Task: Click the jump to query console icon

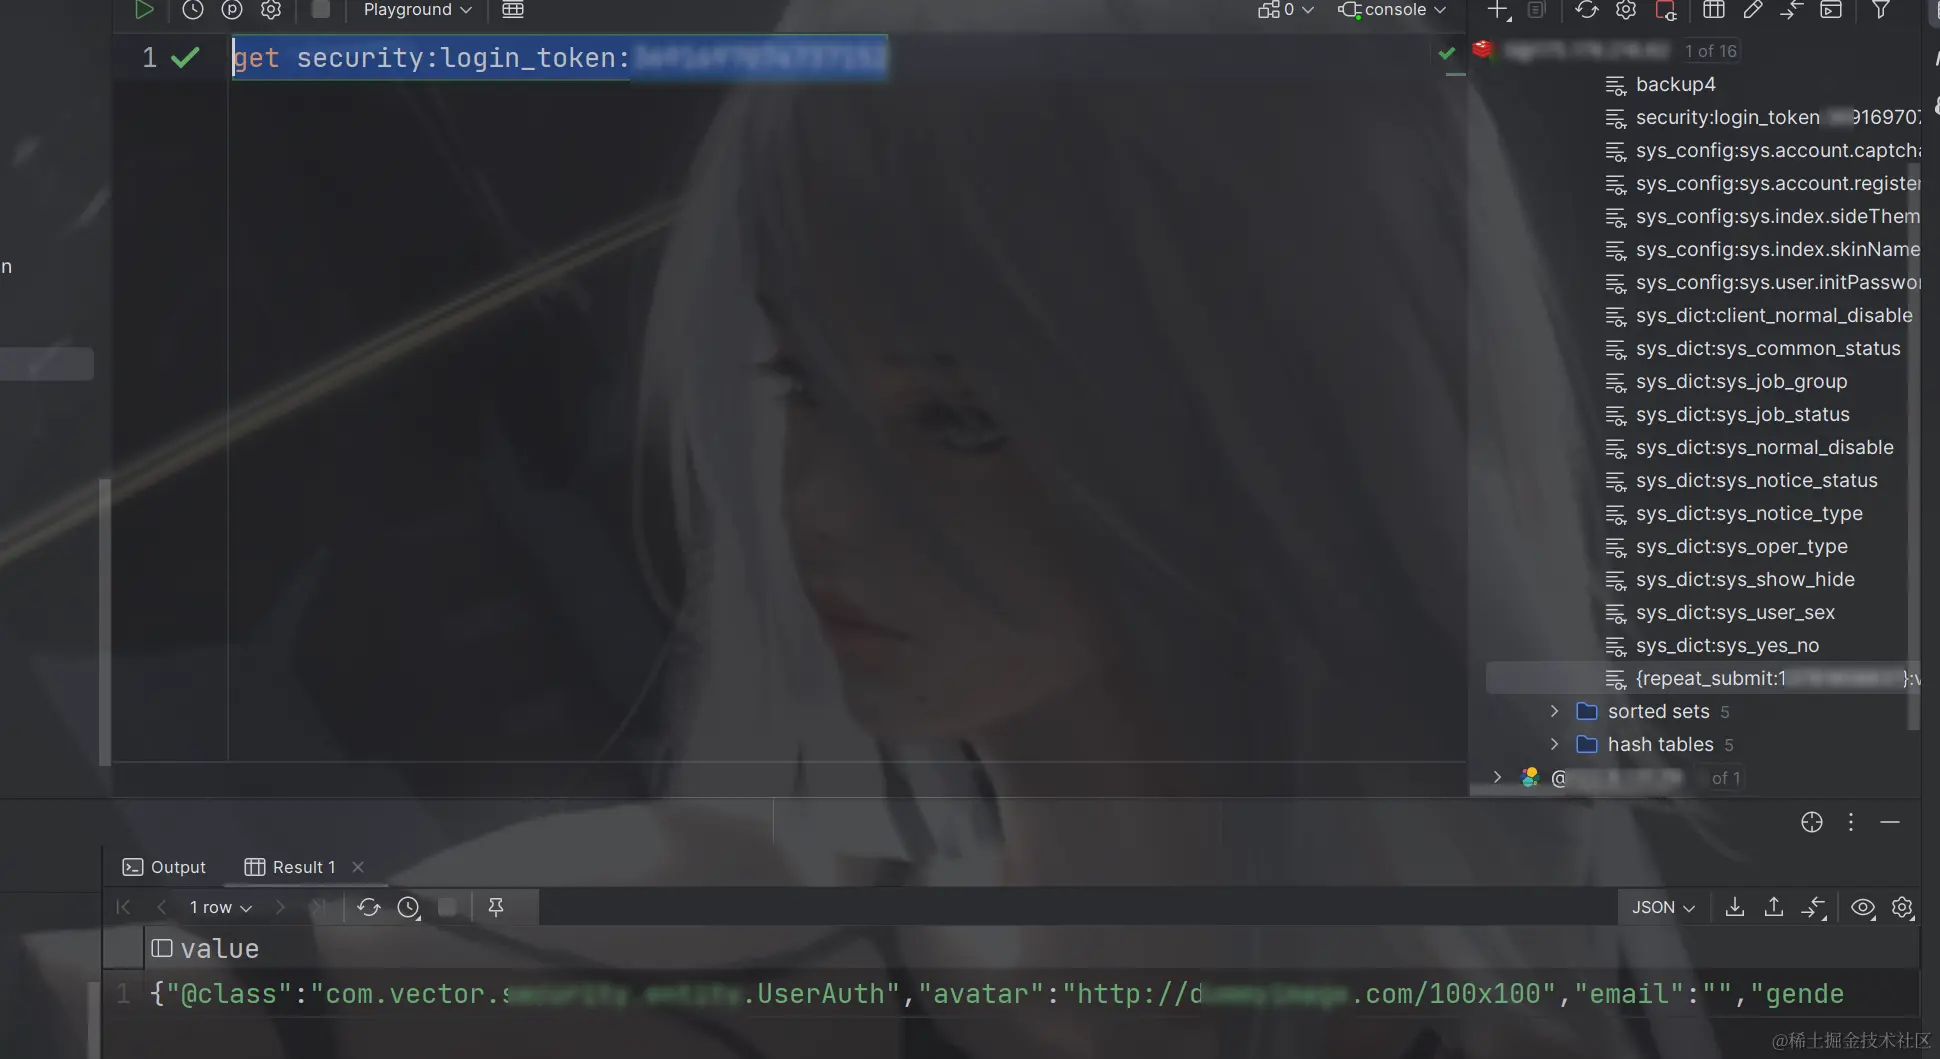Action: 1792,10
